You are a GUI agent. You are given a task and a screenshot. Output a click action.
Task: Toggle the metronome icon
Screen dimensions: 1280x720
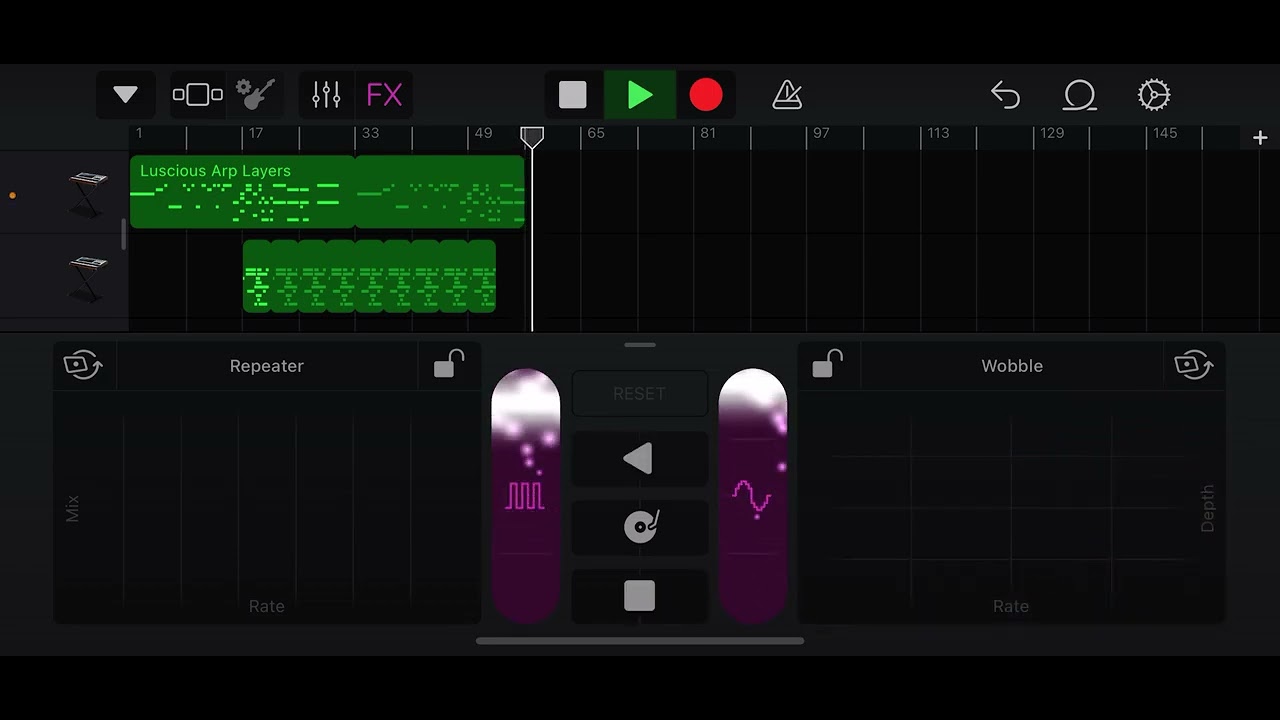pos(787,95)
